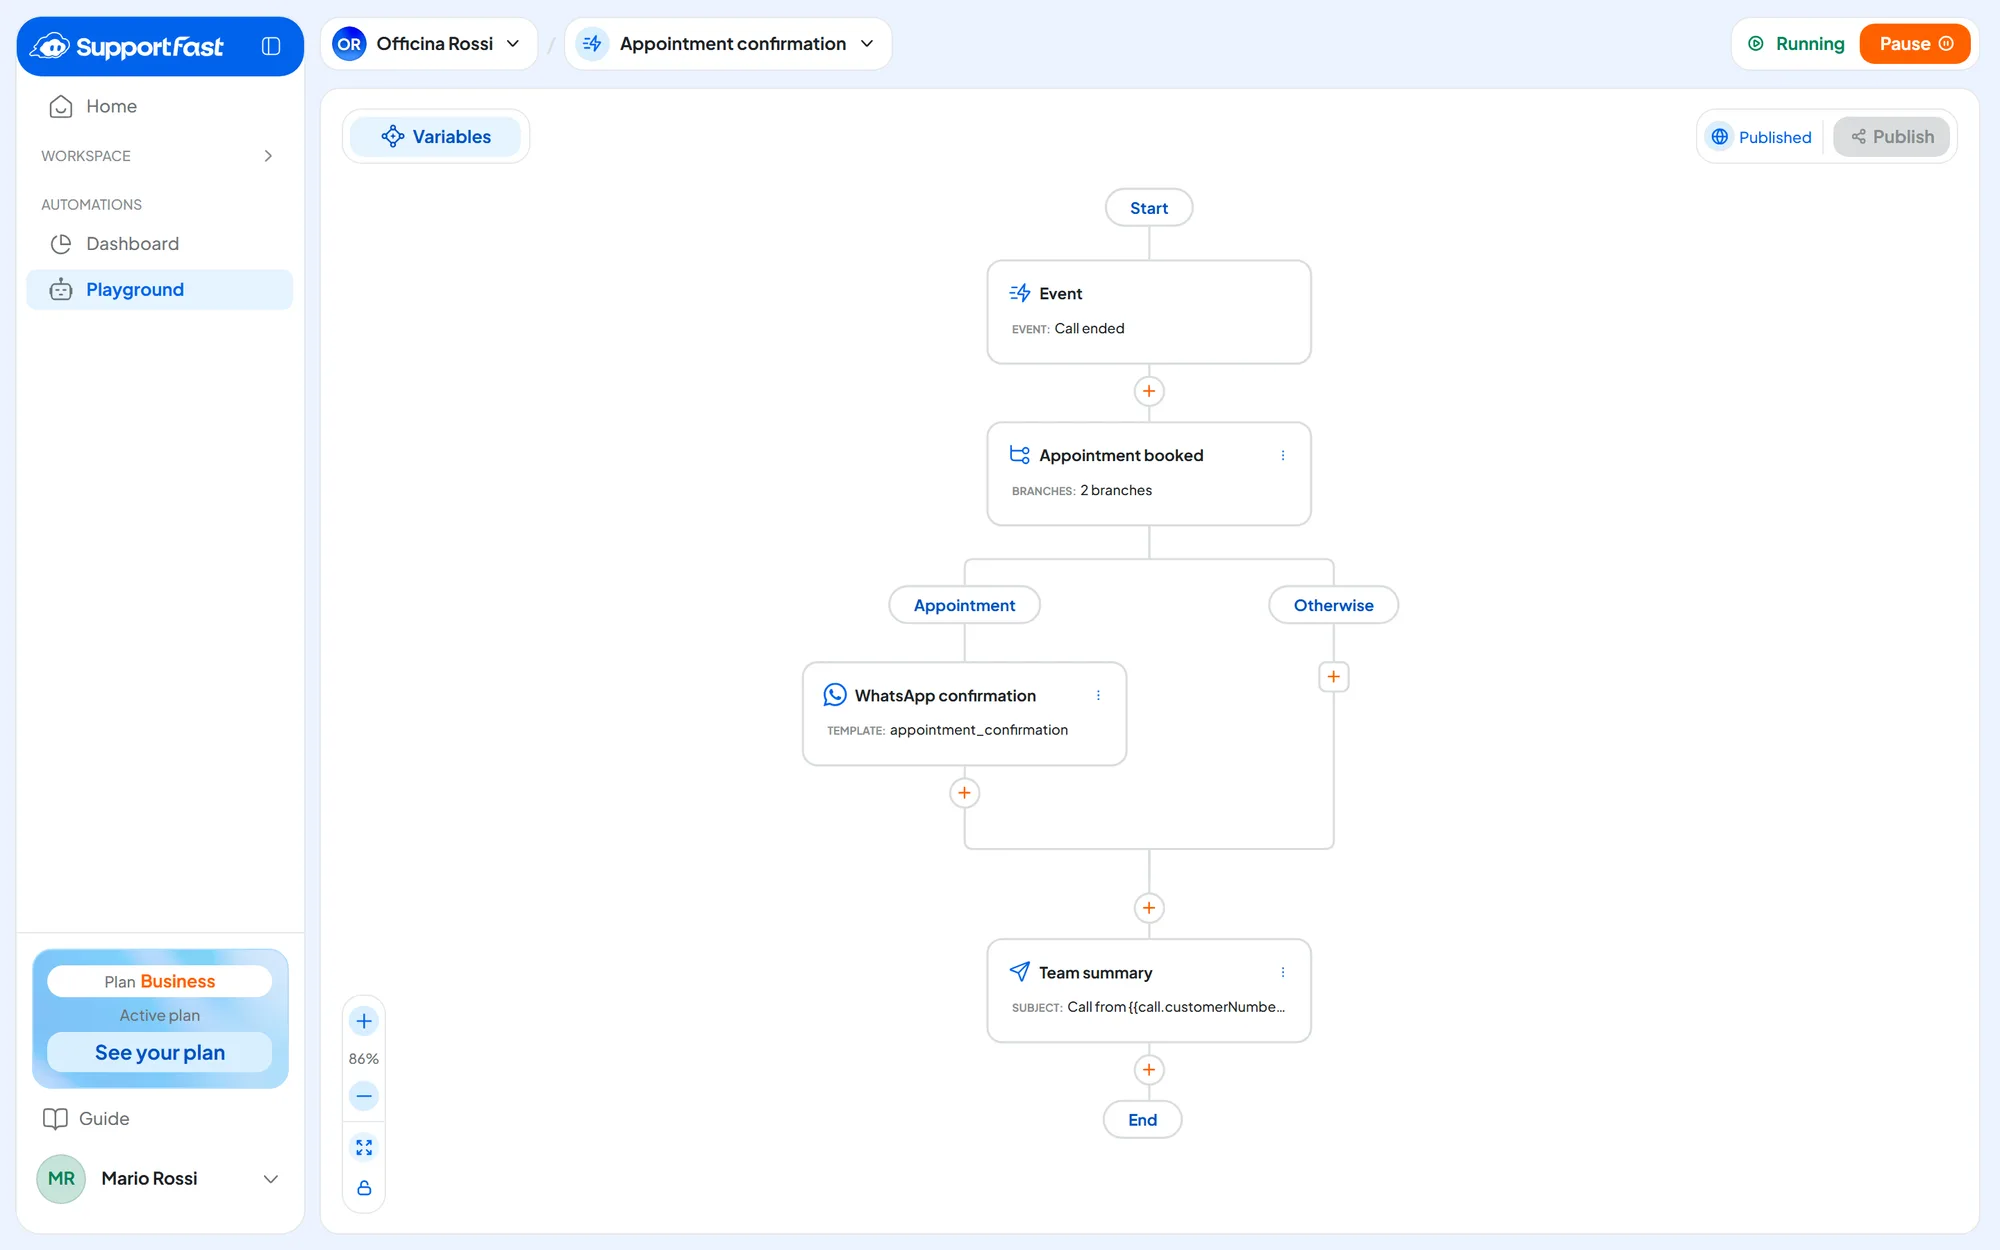
Task: Click the Running status indicator
Action: click(1796, 44)
